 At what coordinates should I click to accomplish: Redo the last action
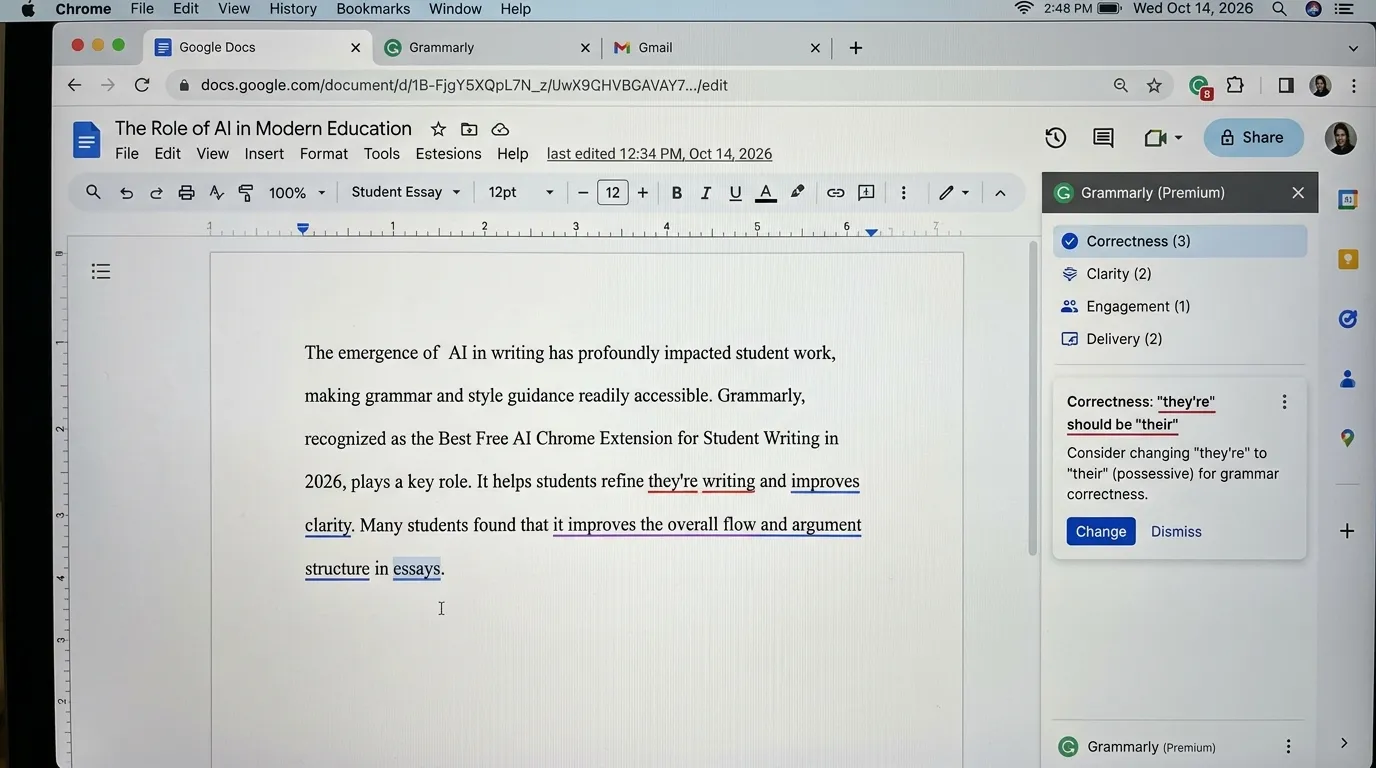pos(156,193)
